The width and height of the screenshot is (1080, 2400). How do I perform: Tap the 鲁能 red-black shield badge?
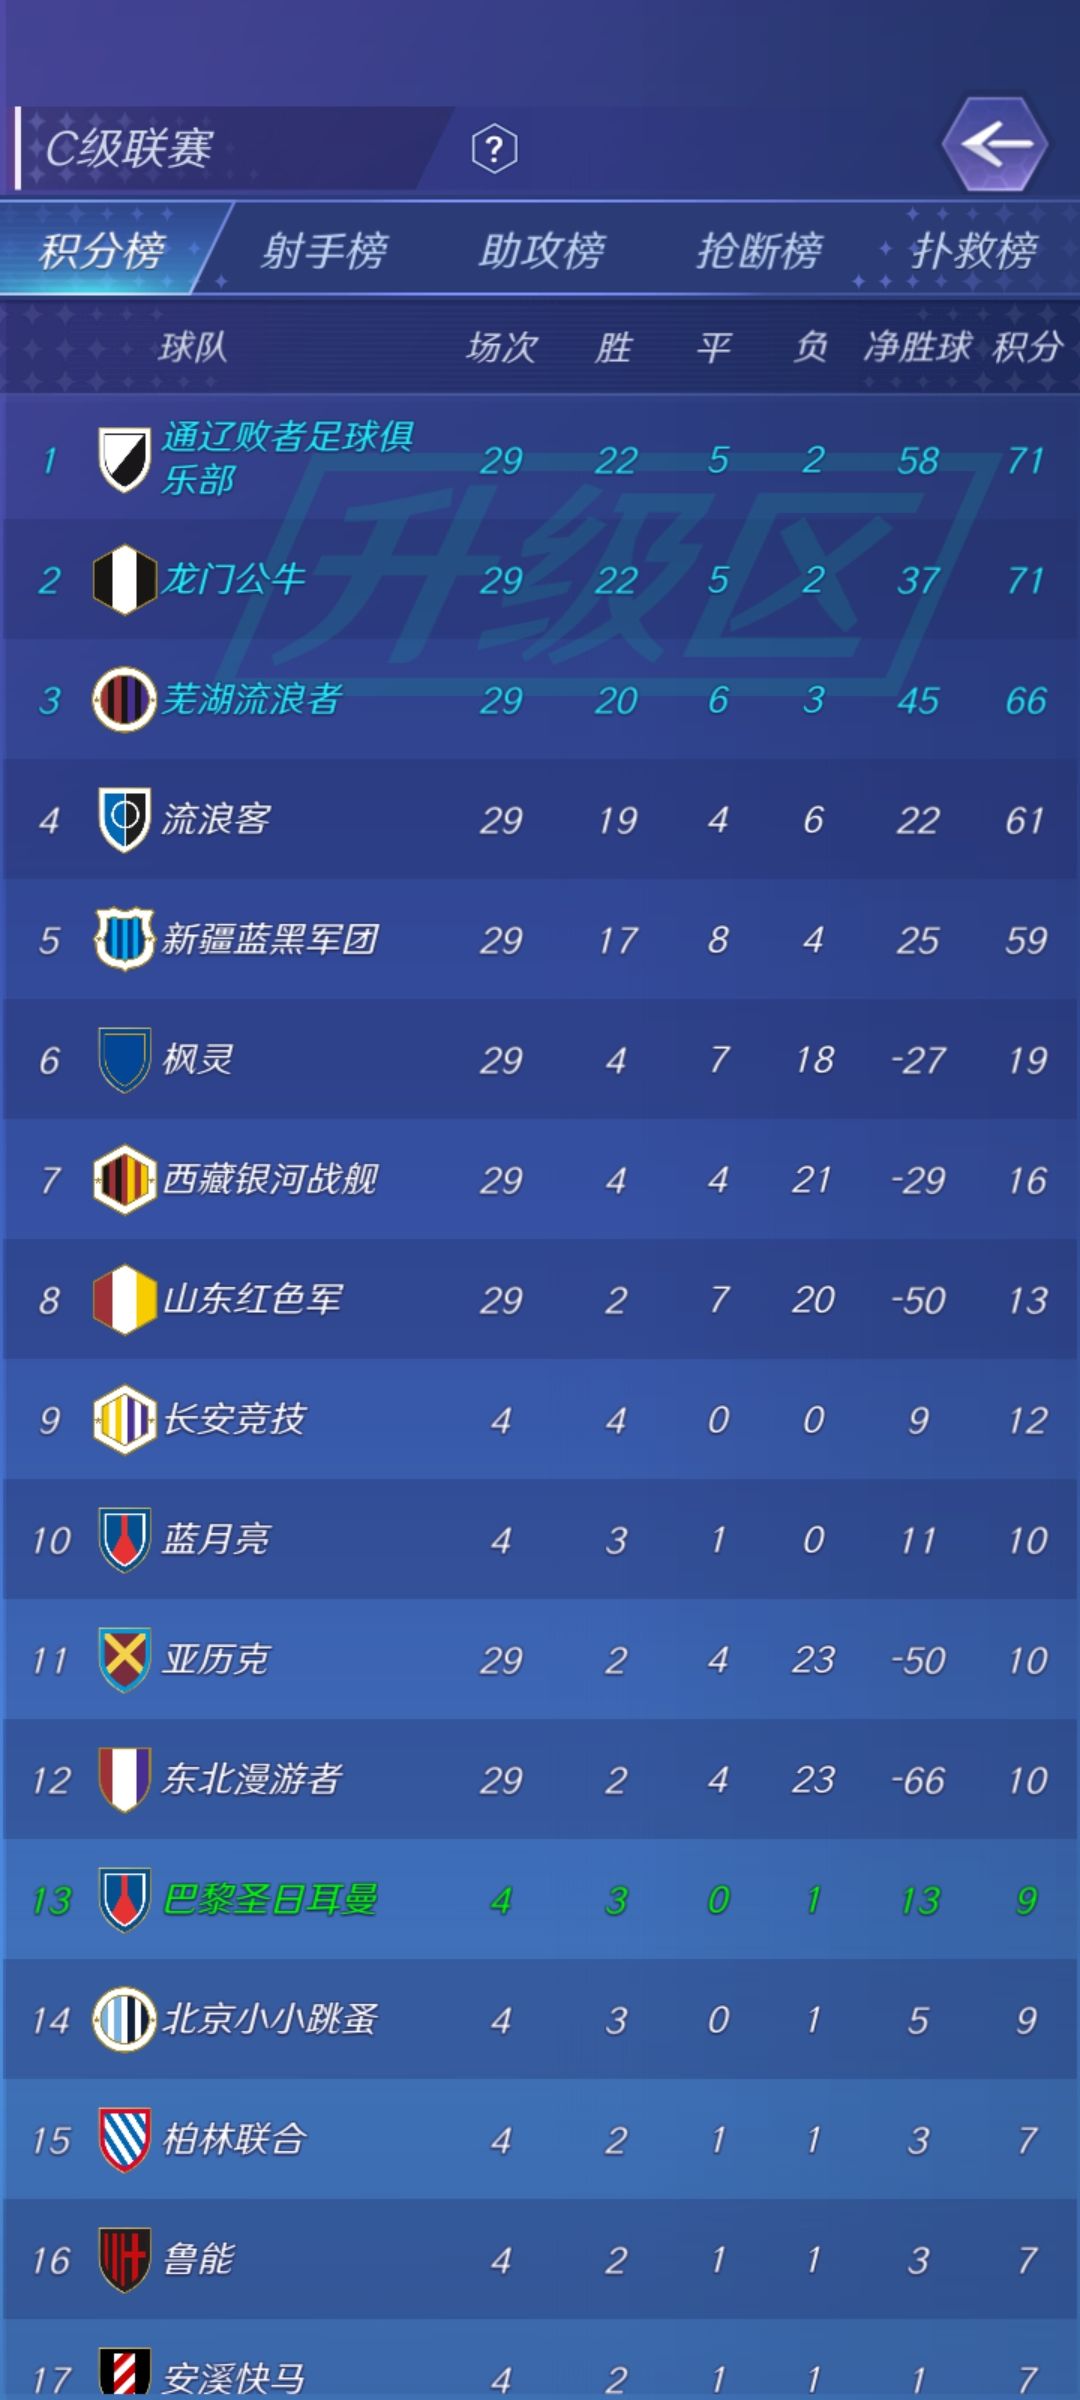pyautogui.click(x=125, y=2259)
